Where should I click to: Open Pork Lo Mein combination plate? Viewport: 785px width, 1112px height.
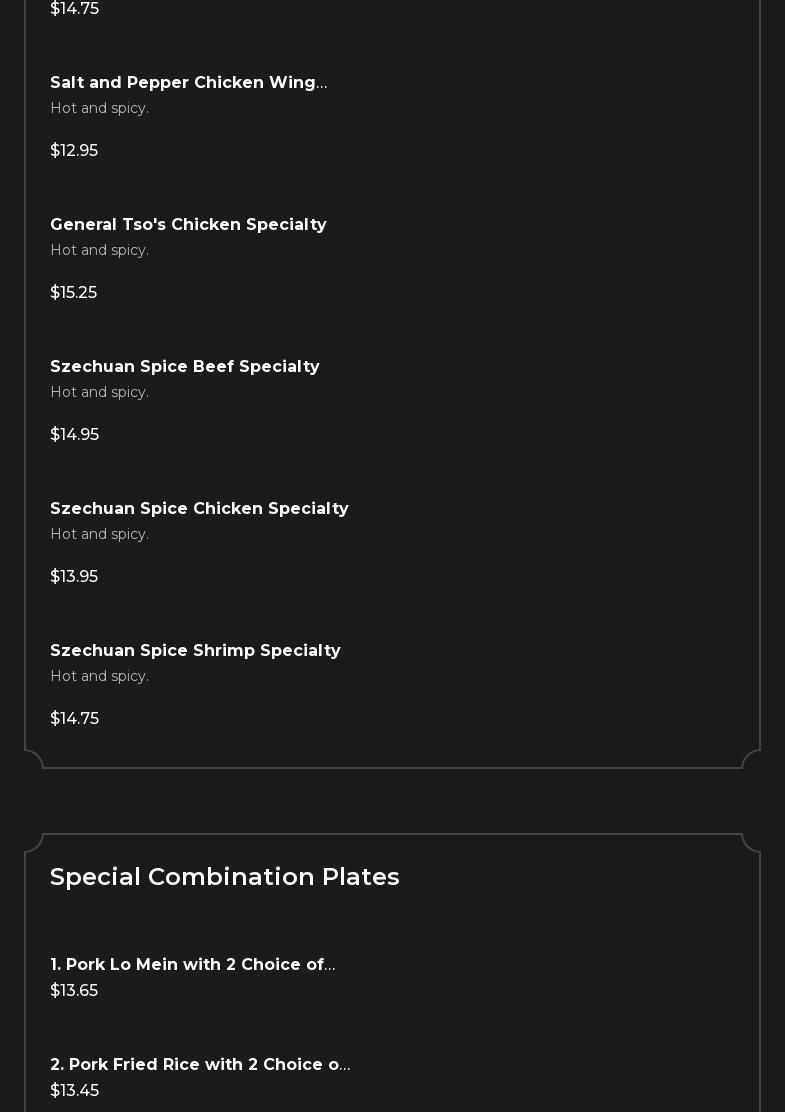[192, 965]
